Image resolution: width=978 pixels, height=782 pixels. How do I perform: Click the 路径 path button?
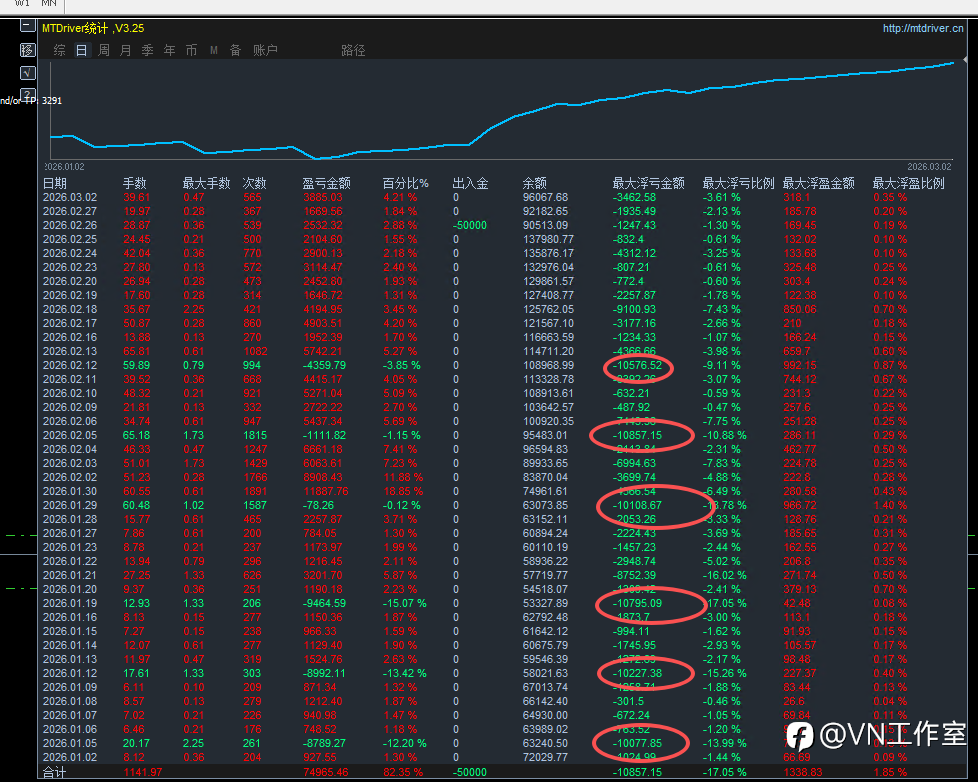pos(353,50)
